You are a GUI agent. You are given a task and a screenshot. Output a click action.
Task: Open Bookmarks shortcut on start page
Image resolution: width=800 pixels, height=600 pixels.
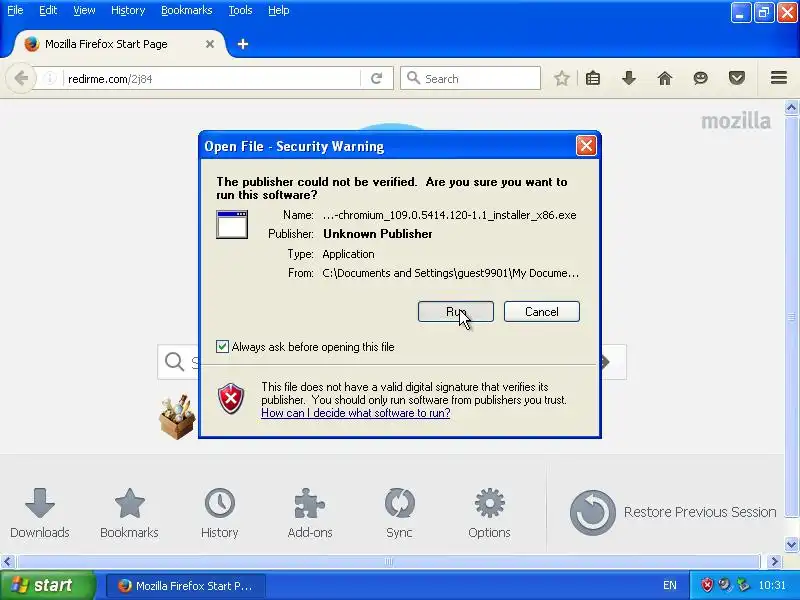pos(130,513)
